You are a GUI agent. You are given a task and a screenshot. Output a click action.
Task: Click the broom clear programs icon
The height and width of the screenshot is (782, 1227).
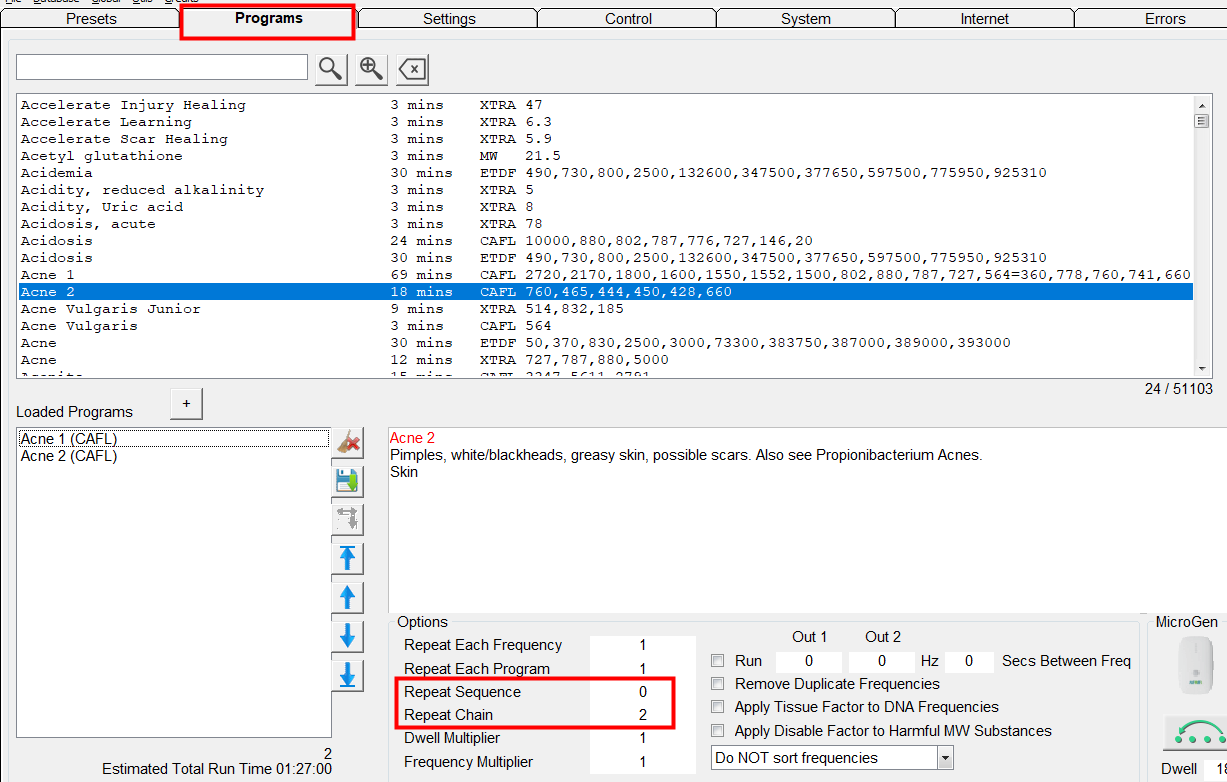[x=348, y=442]
